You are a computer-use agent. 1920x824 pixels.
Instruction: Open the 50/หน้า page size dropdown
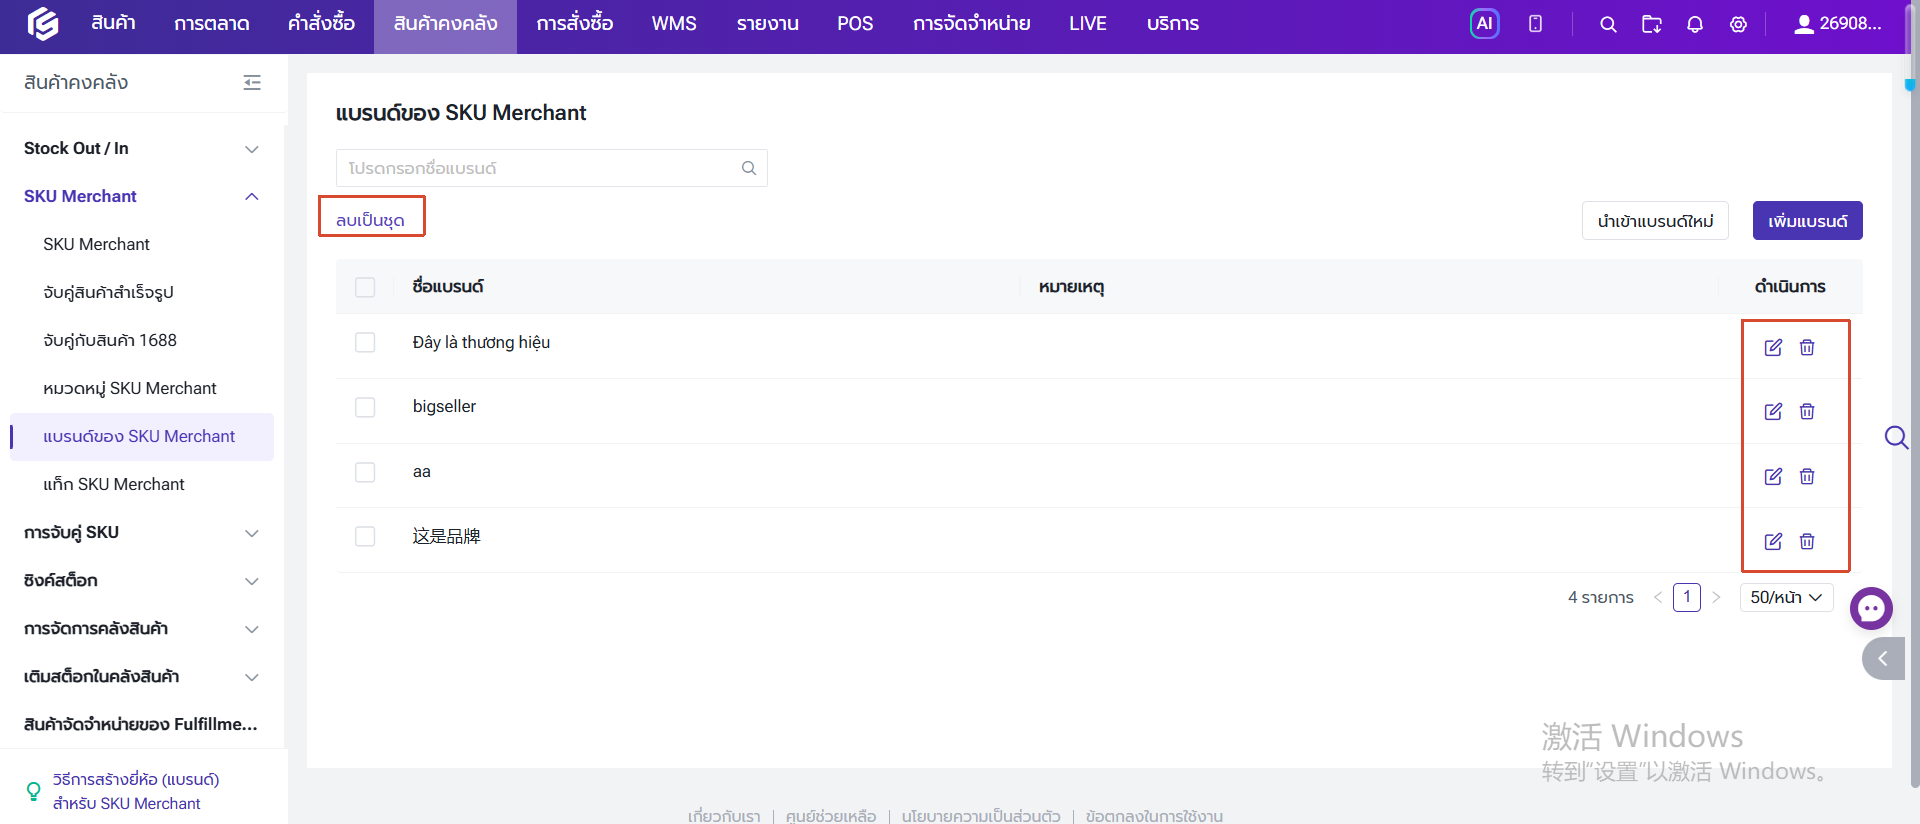click(1786, 597)
